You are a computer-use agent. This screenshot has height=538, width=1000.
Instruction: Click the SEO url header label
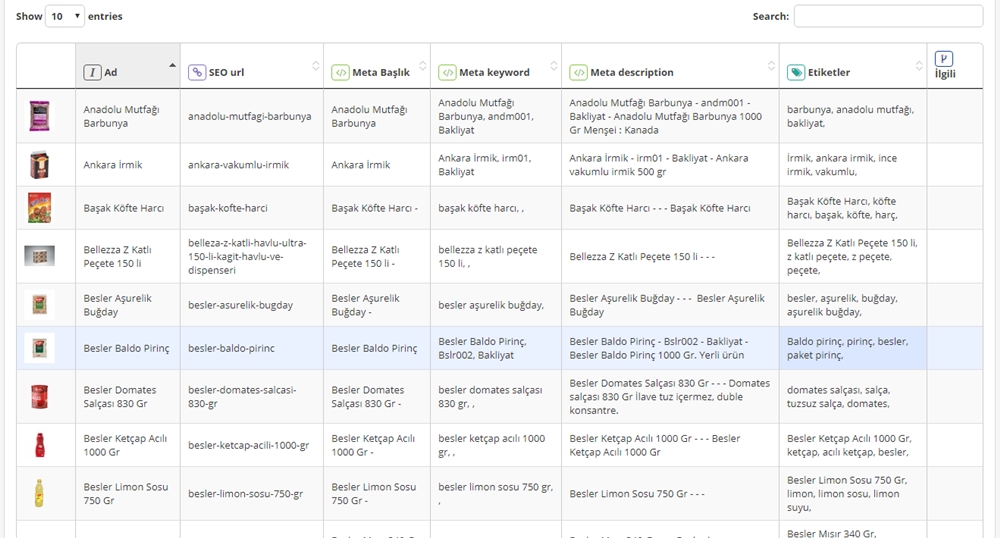[x=226, y=72]
